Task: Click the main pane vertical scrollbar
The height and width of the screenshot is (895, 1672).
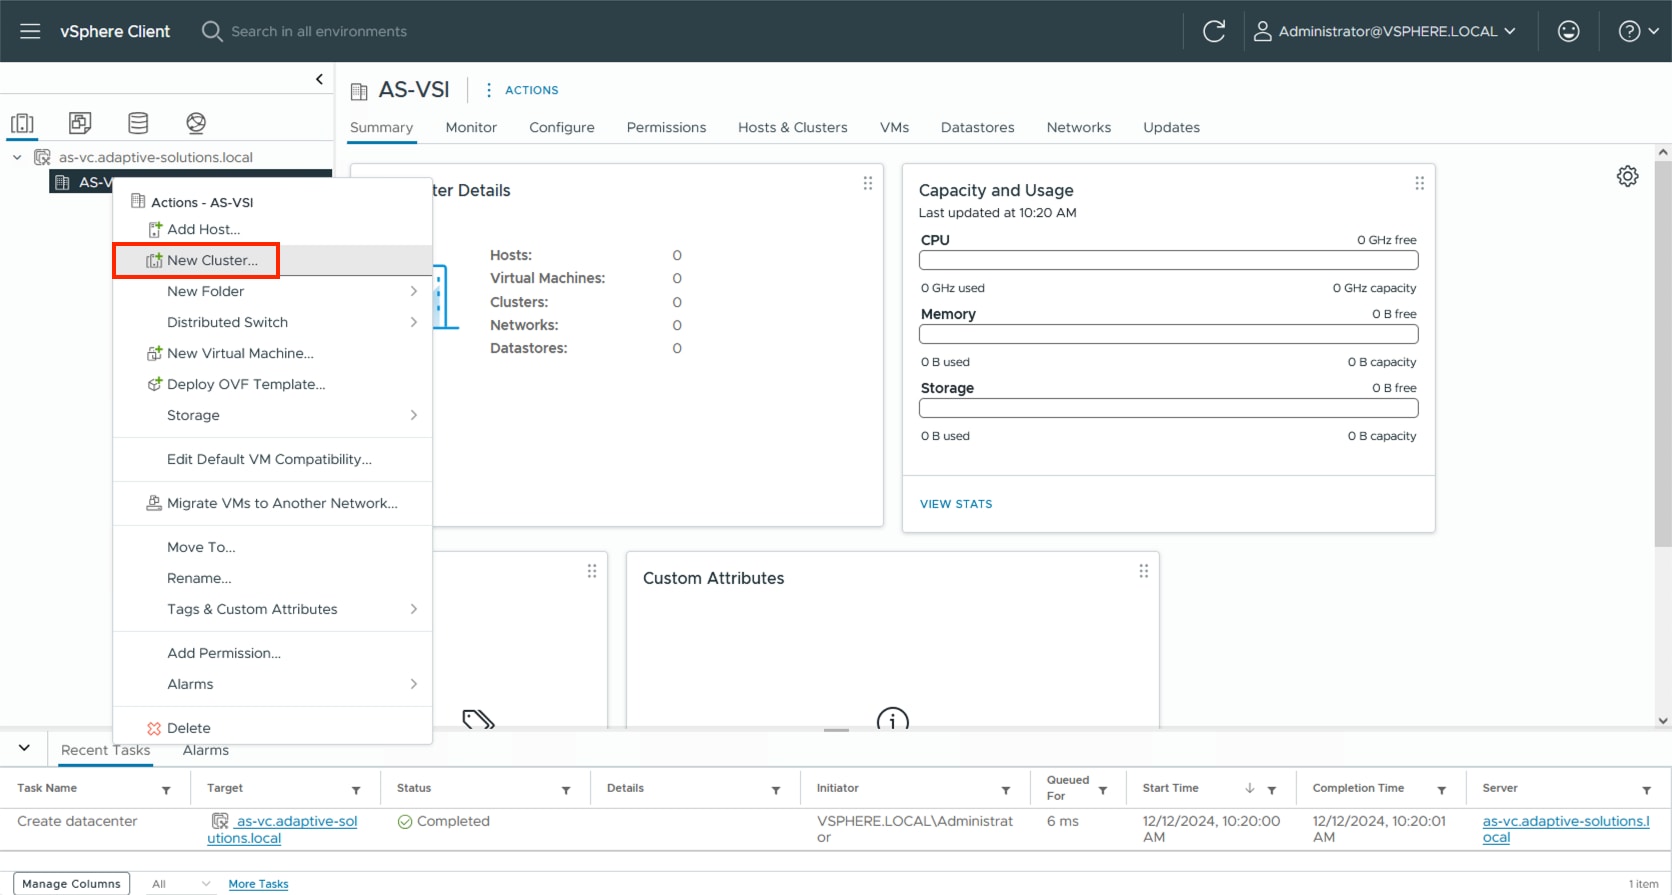Action: click(1663, 353)
